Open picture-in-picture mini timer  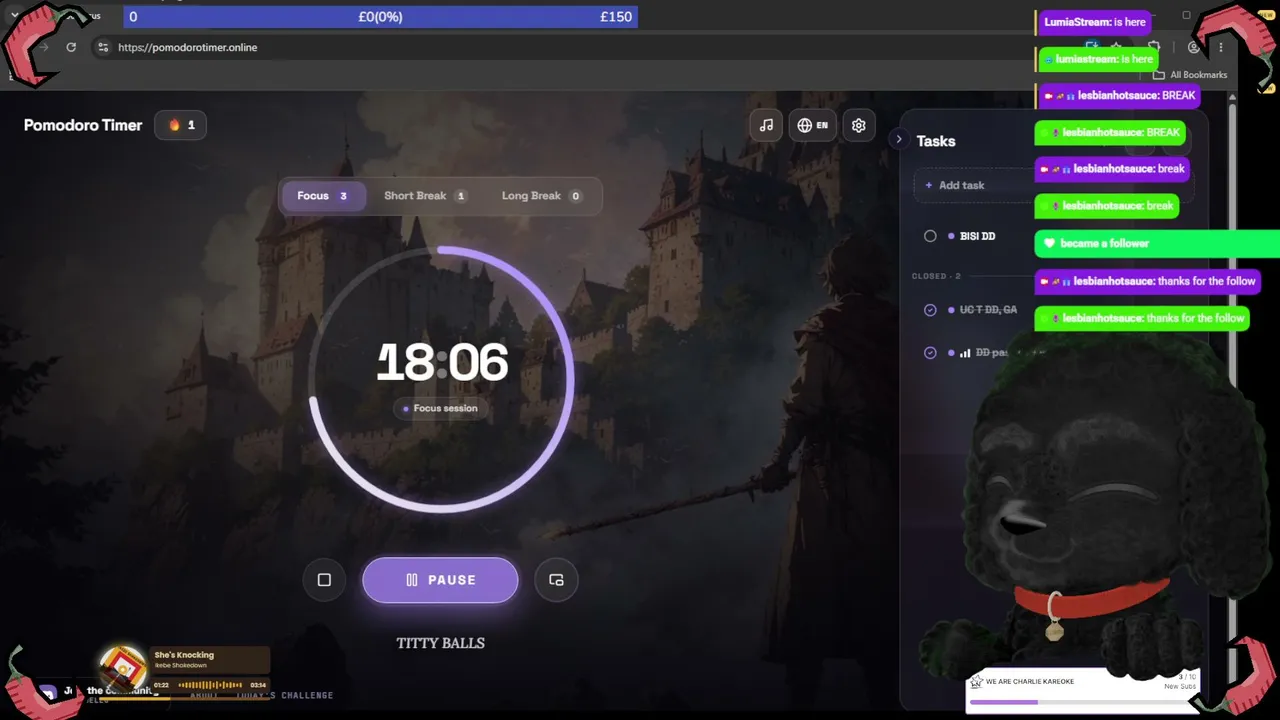[x=556, y=580]
